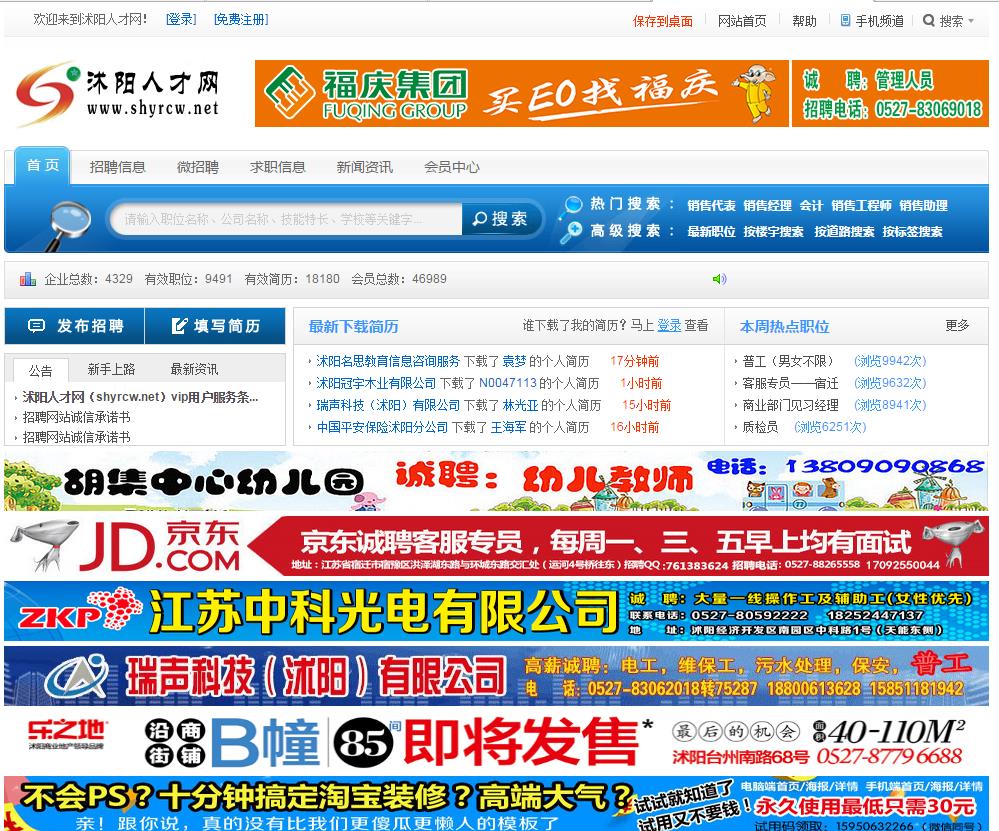Image resolution: width=999 pixels, height=831 pixels.
Task: Click hot search term 会计
Action: point(811,206)
